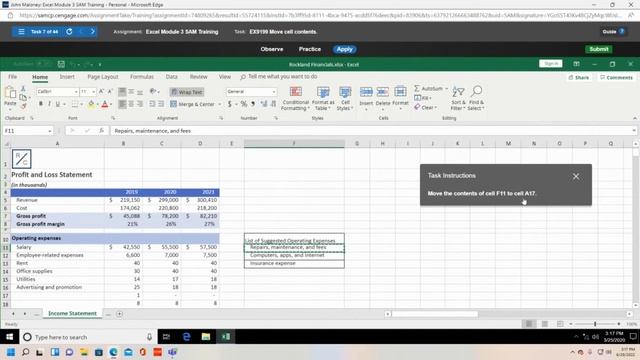Click the Cut scissors icon

[23, 89]
